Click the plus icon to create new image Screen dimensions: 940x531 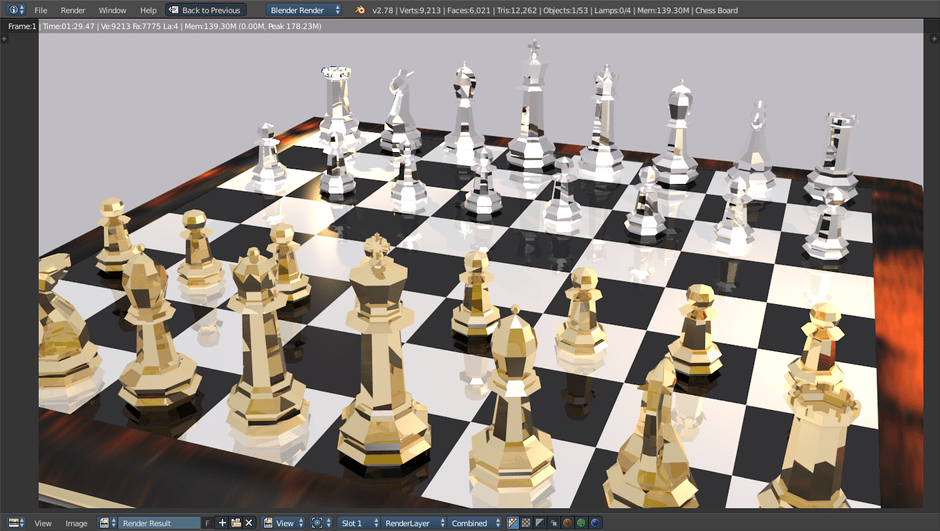(x=222, y=523)
